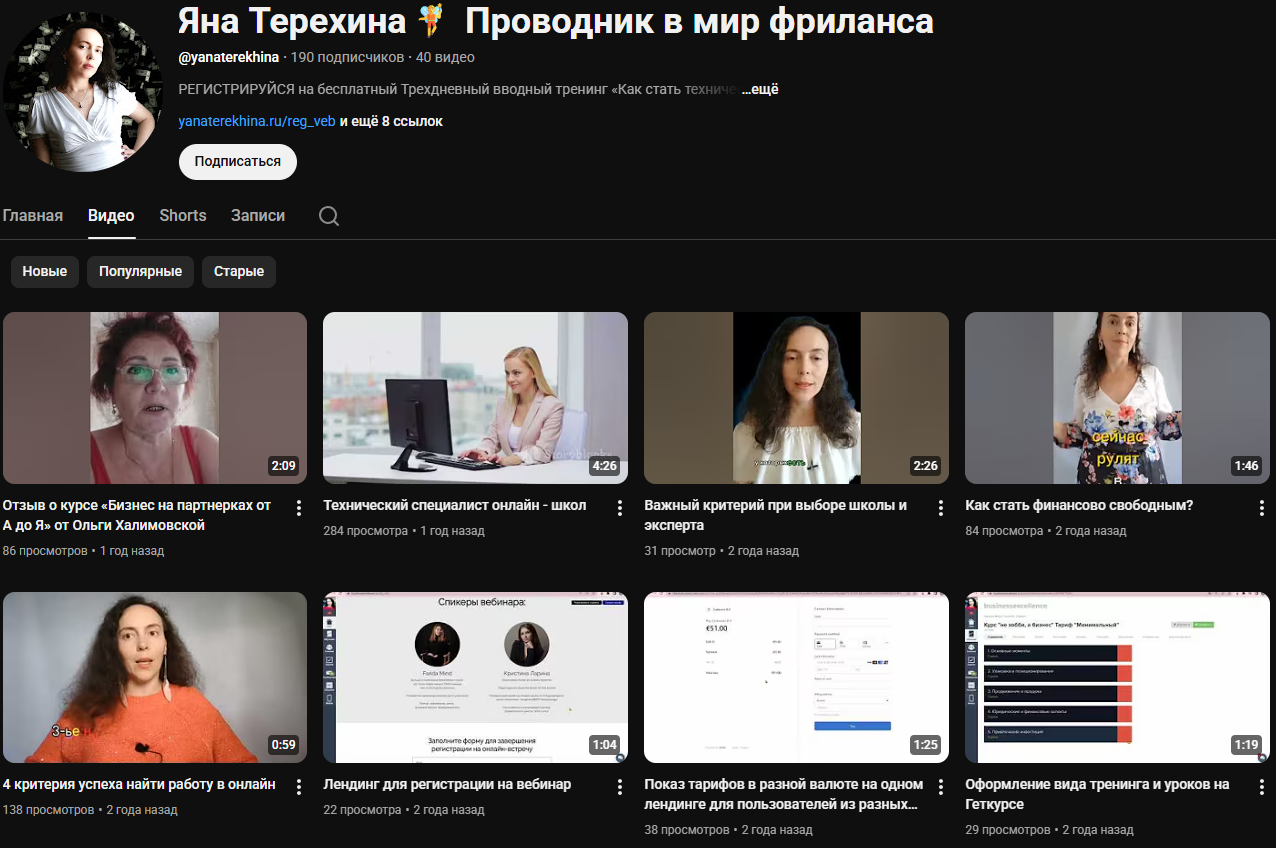Open title «Отзыв о курсе «Бизнес на партнерках»
The image size is (1276, 848).
click(x=137, y=515)
